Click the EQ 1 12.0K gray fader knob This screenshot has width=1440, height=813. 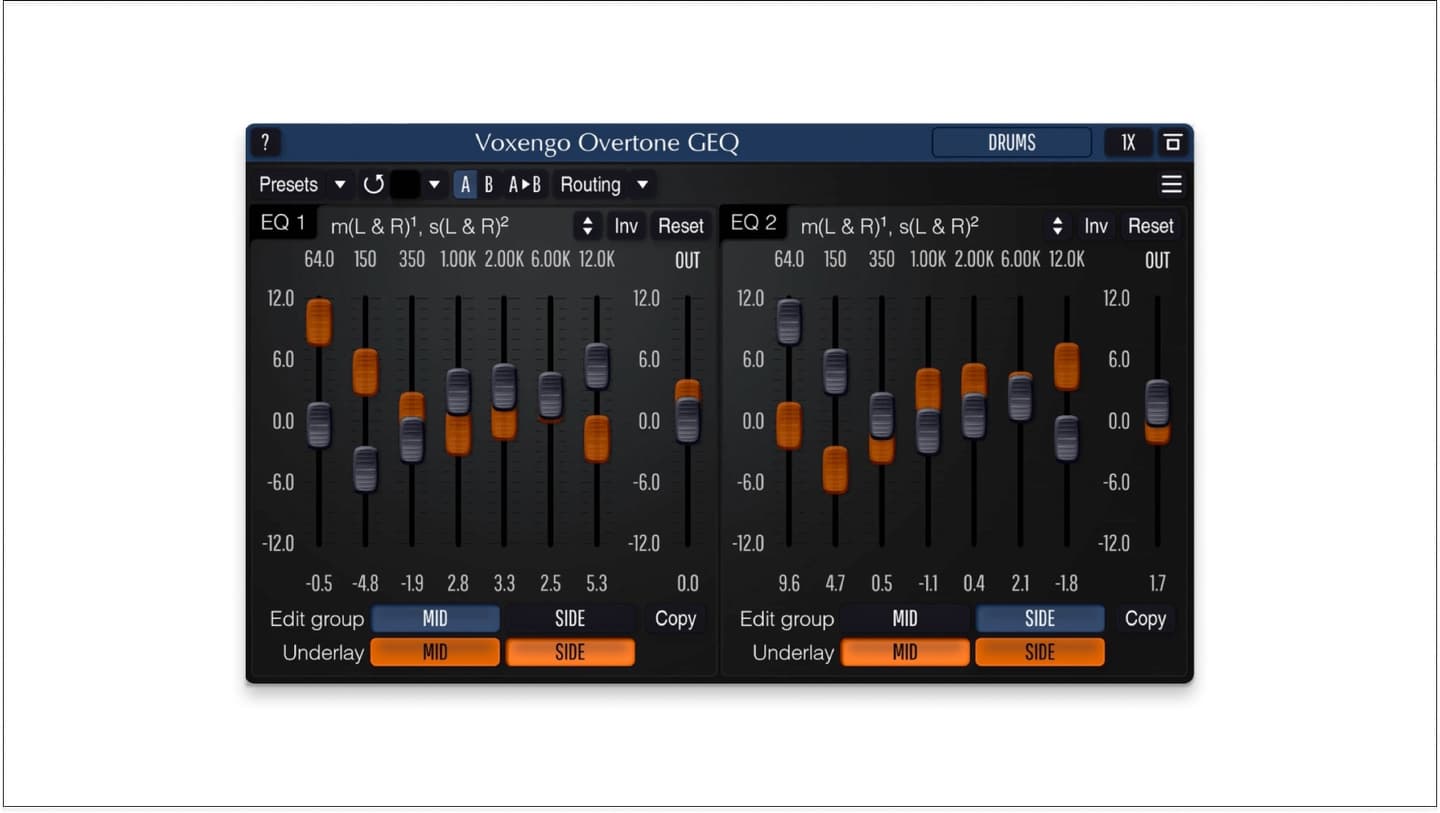click(x=597, y=366)
